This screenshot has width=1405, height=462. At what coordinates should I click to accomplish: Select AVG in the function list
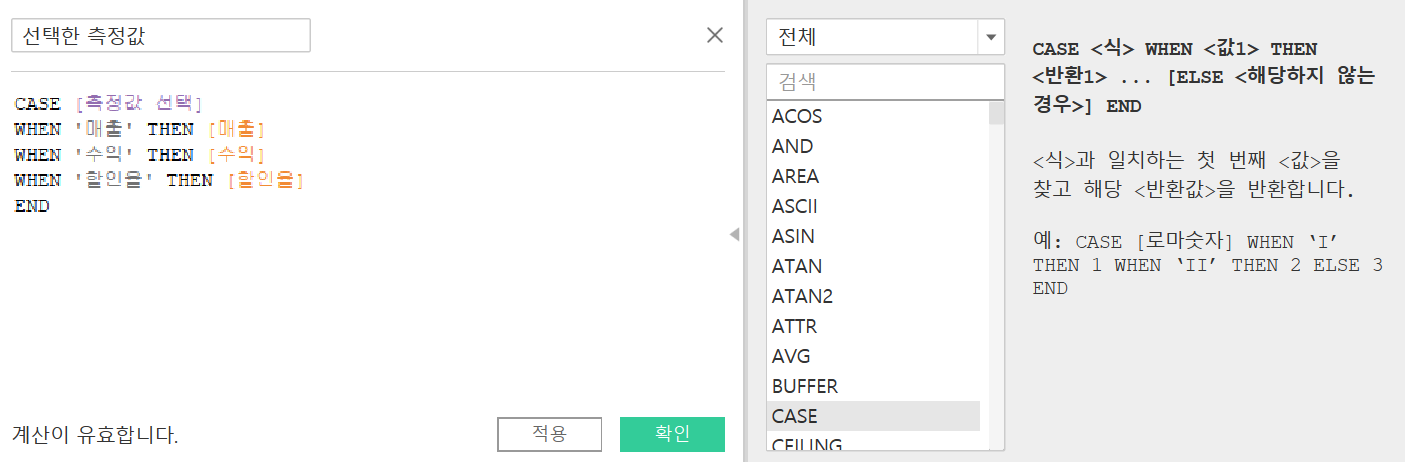[875, 356]
